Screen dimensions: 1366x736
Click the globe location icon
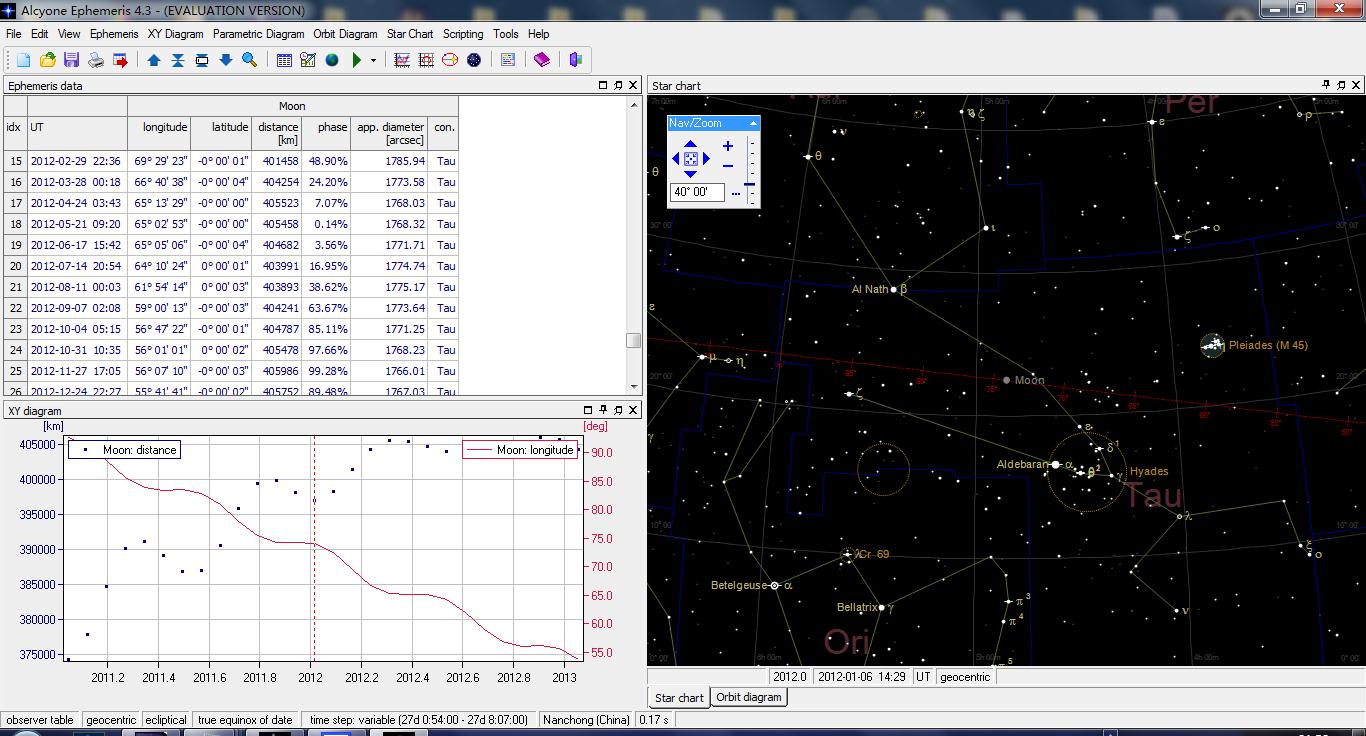[332, 60]
